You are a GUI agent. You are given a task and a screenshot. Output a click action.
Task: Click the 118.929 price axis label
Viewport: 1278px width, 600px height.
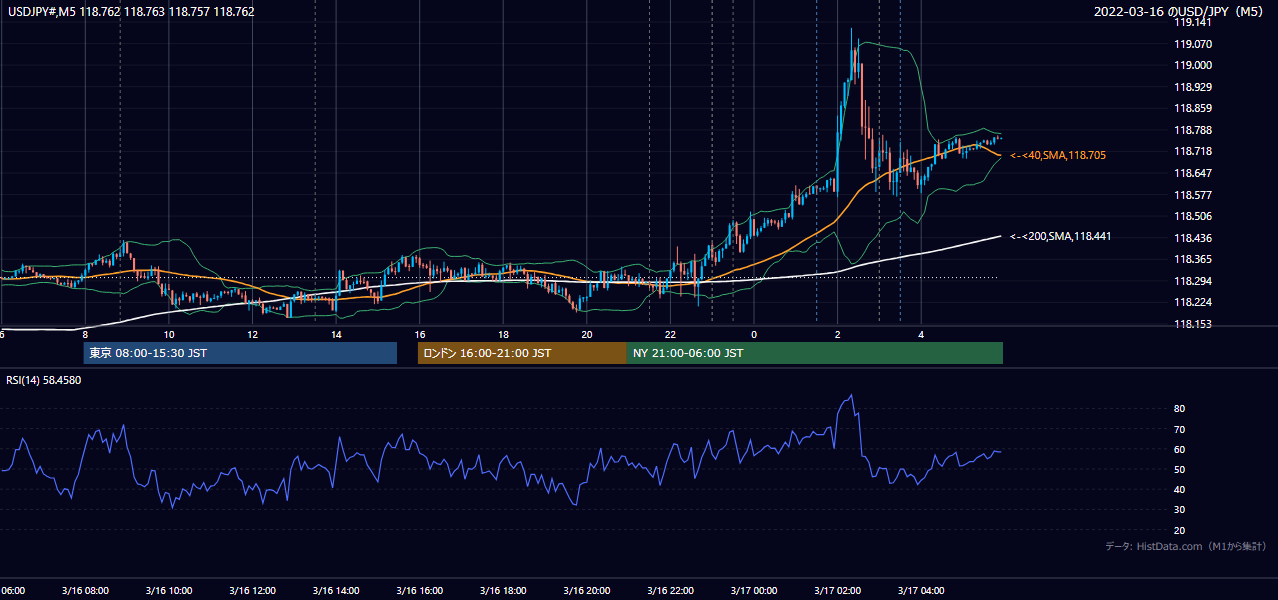(x=1191, y=87)
